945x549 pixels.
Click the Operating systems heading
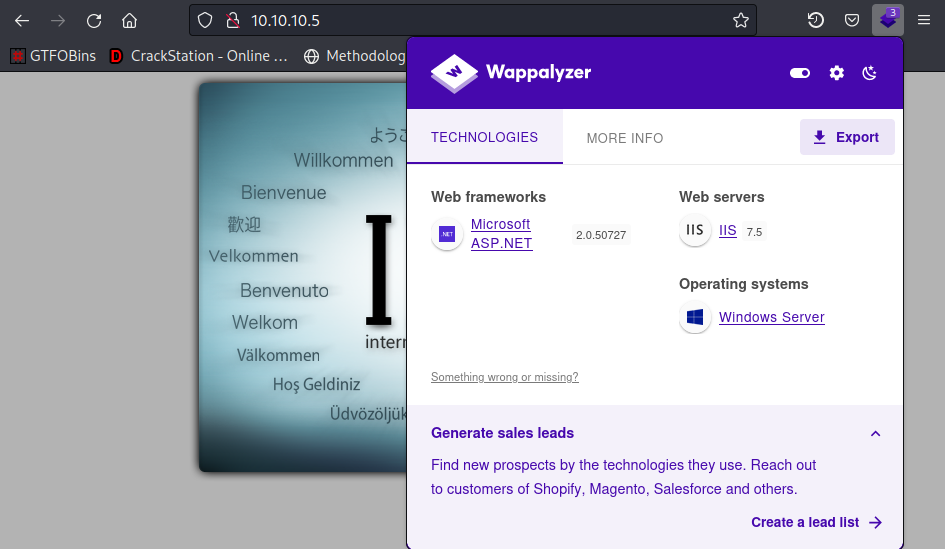click(x=744, y=284)
